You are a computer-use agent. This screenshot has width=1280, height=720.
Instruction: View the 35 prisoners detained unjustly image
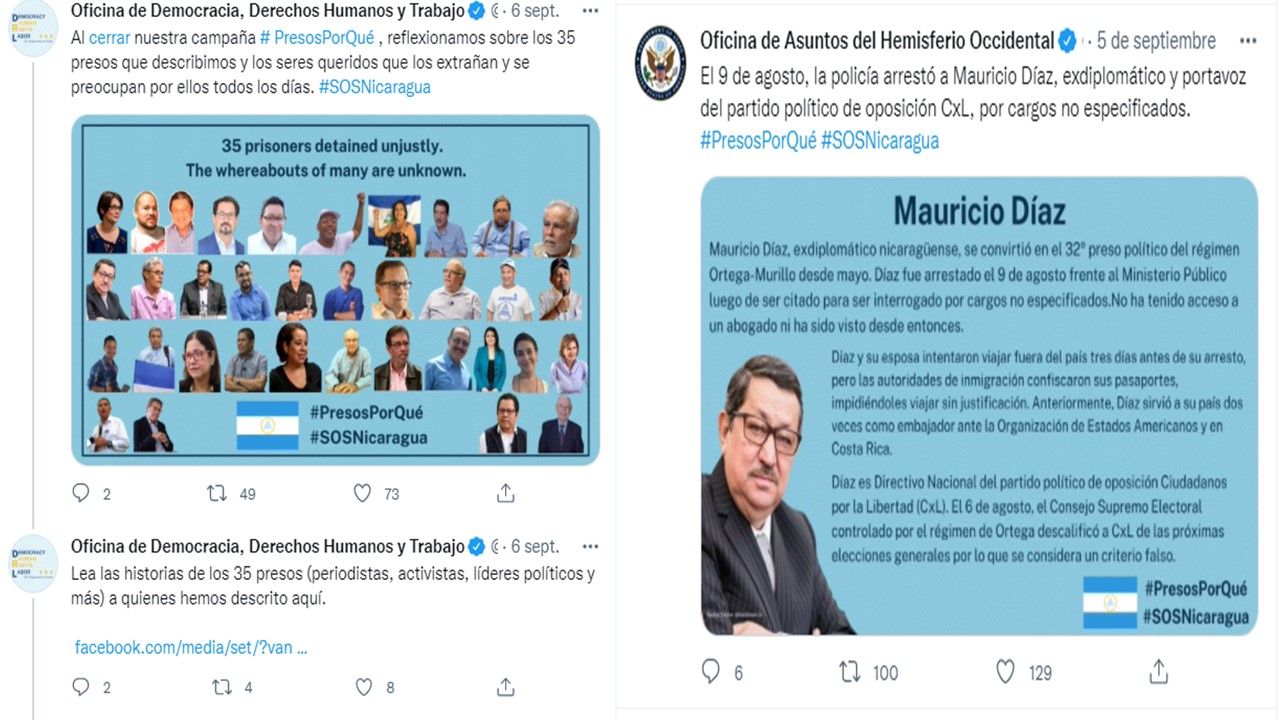(x=336, y=290)
